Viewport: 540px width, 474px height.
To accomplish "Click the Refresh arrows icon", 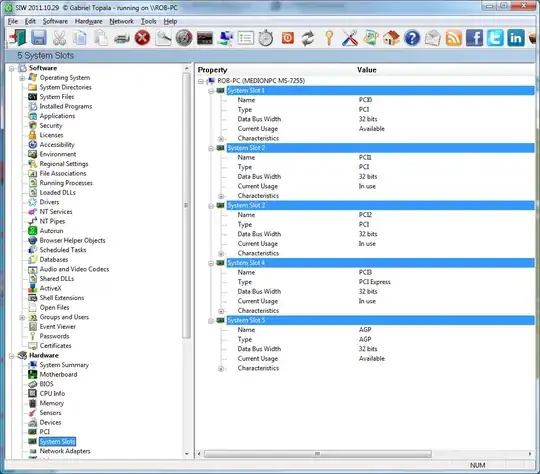I will tap(308, 38).
